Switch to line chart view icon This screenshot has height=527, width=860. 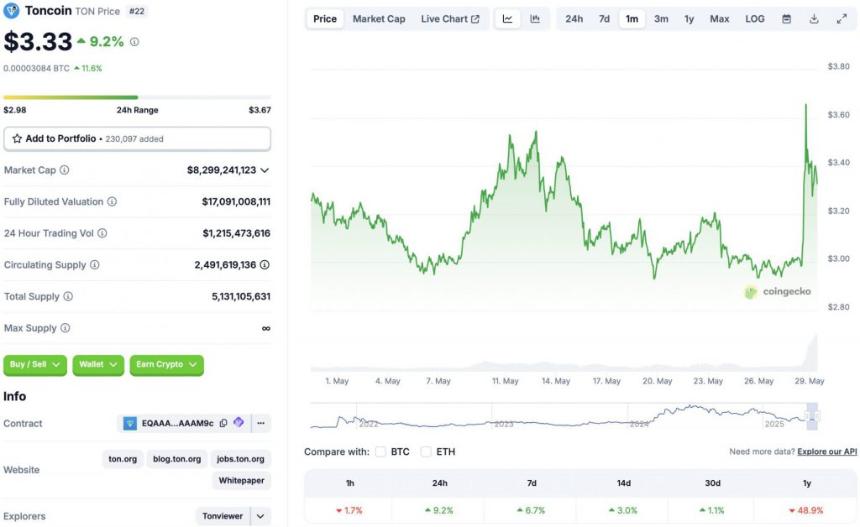pyautogui.click(x=508, y=19)
